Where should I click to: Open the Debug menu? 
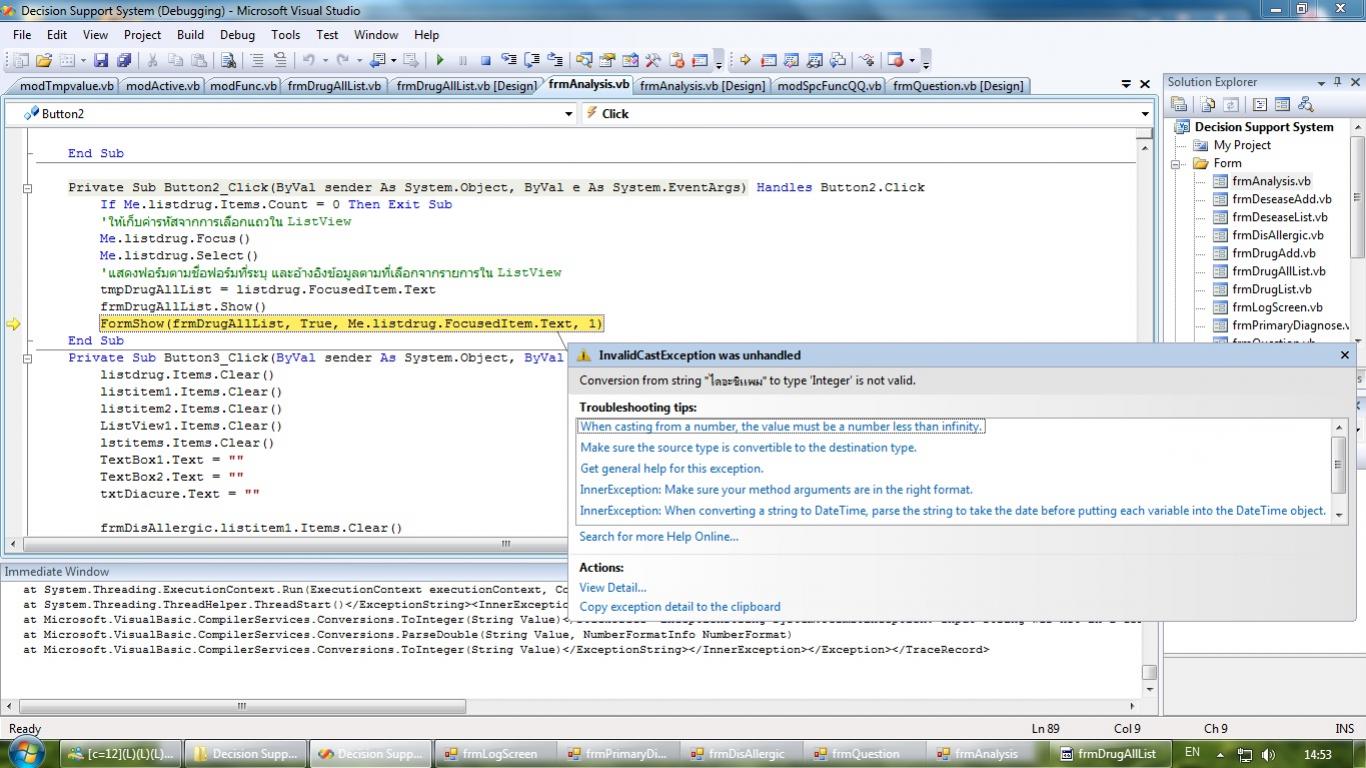[x=237, y=34]
